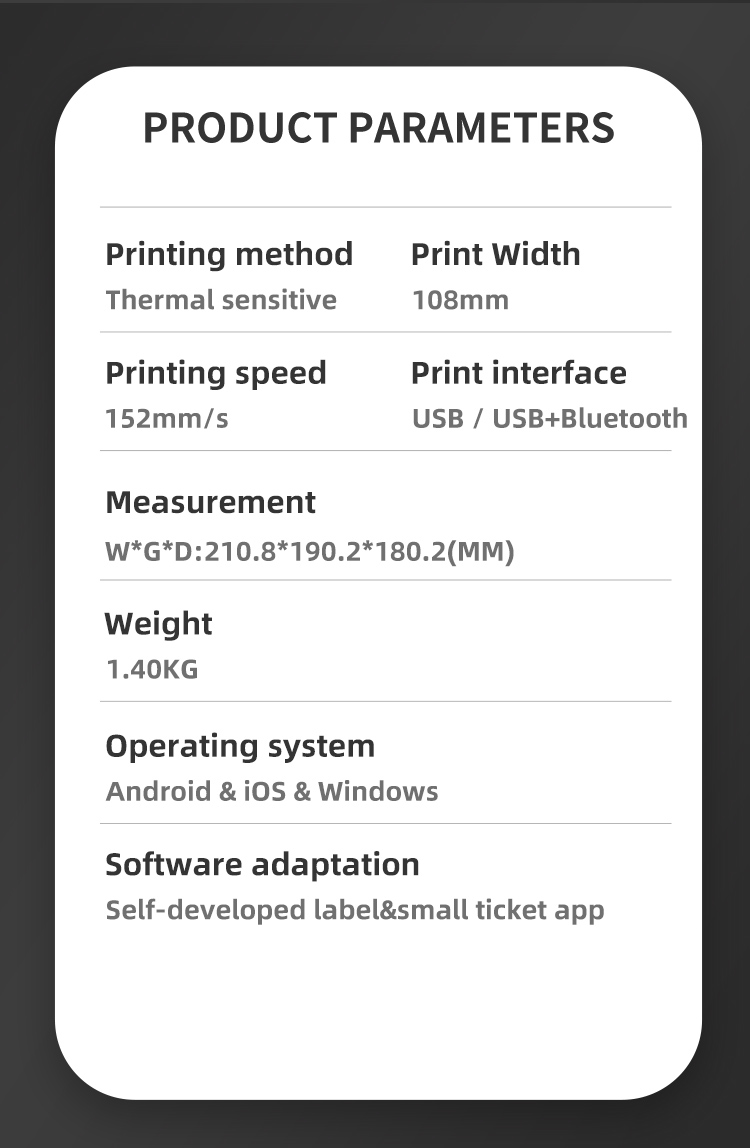
Task: Click the USB / USB+Bluetooth value
Action: [x=549, y=418]
